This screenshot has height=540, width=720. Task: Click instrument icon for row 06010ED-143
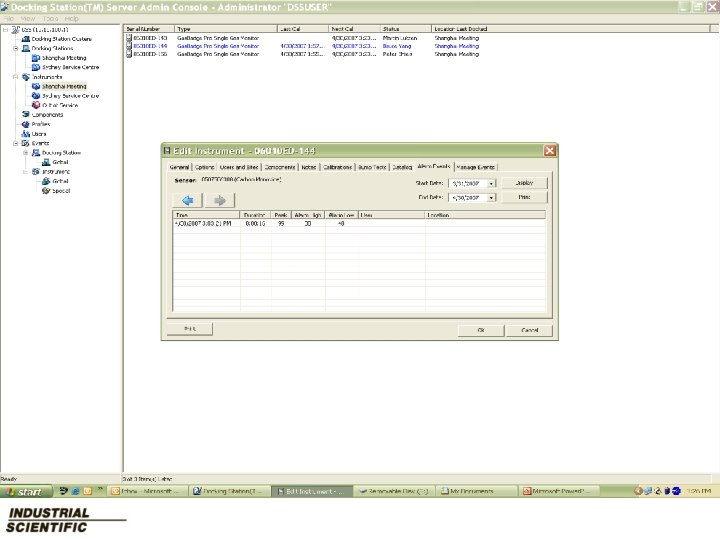[x=129, y=38]
